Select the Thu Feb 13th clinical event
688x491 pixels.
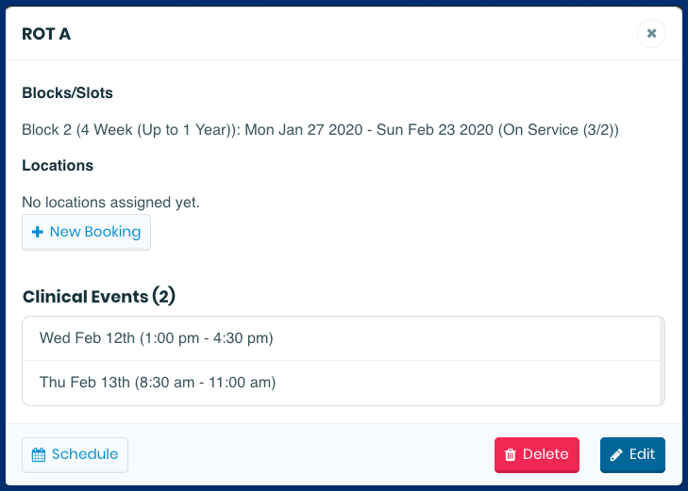(341, 383)
